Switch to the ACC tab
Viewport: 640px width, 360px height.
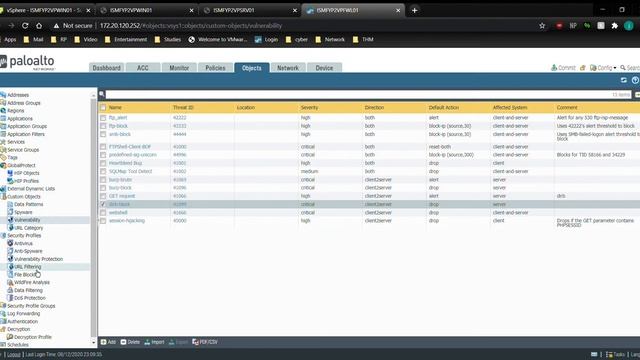coord(142,68)
